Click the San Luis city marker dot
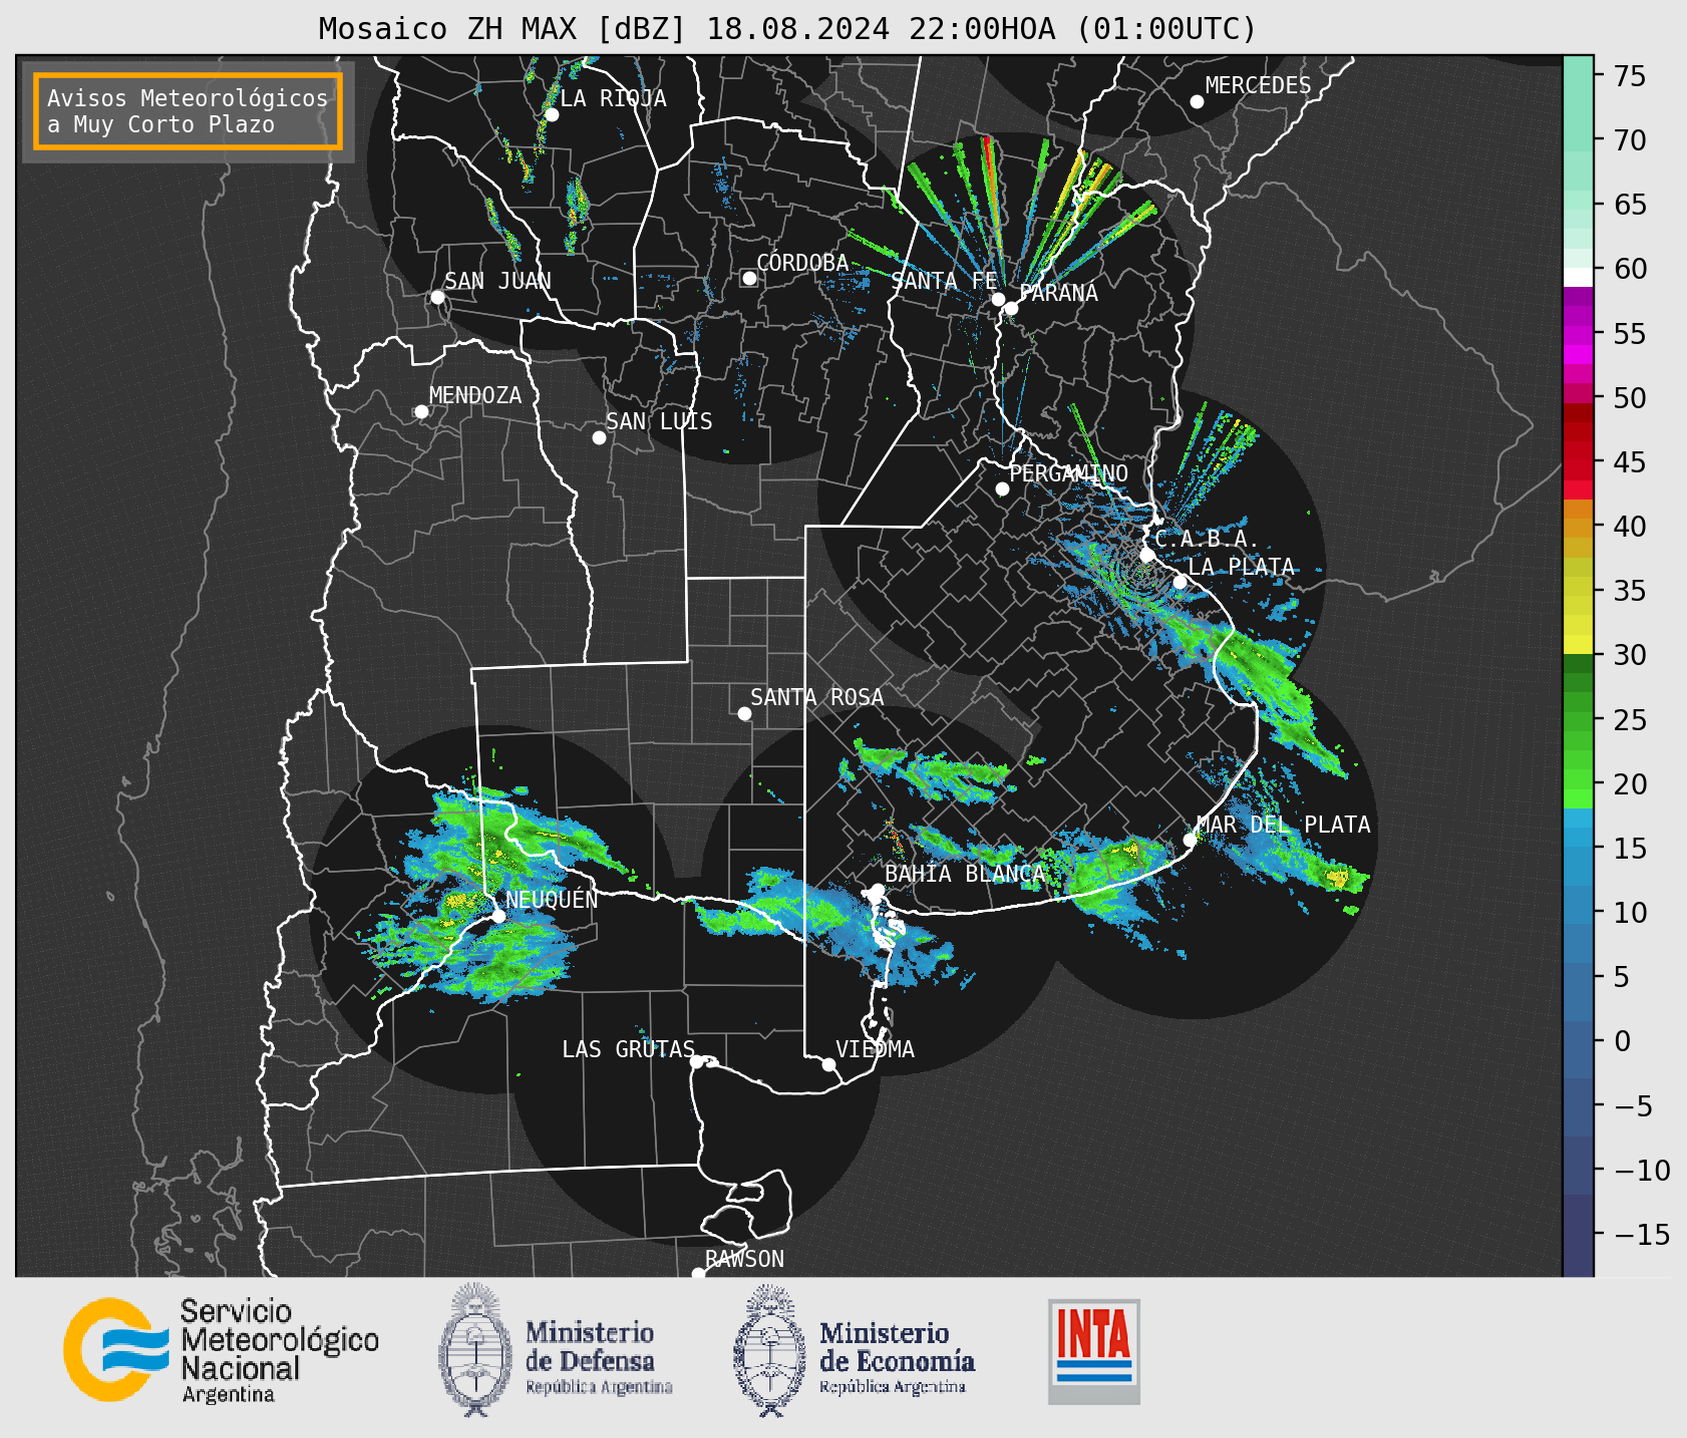Screen dimensions: 1687x1438 [x=599, y=438]
